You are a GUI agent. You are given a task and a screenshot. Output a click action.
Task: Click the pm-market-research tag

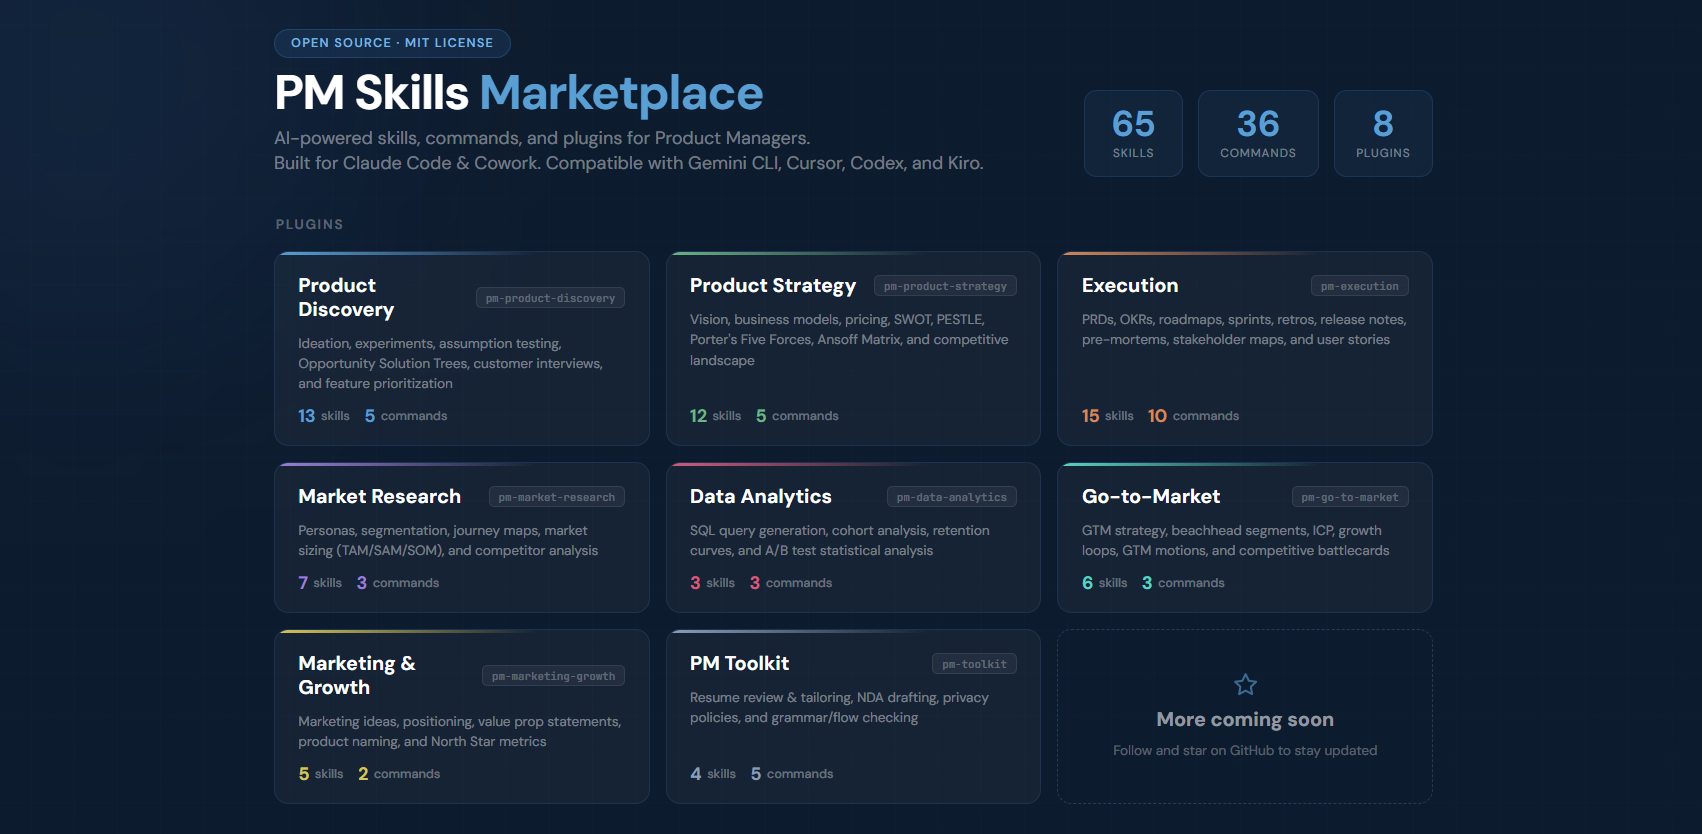point(556,497)
